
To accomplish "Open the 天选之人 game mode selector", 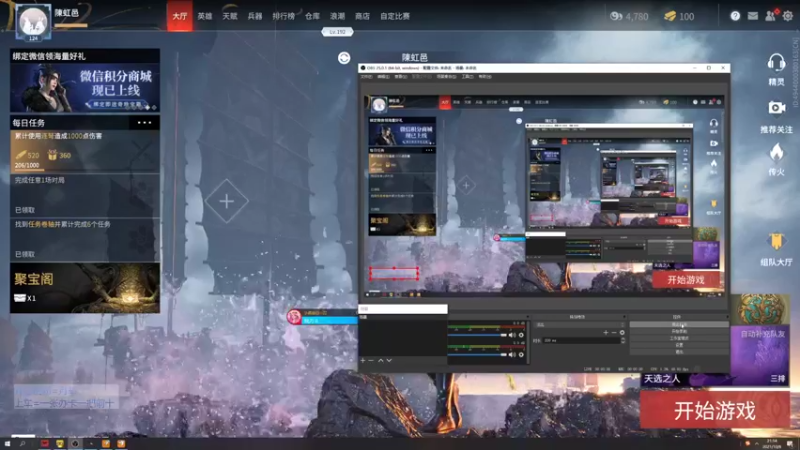I will click(662, 379).
